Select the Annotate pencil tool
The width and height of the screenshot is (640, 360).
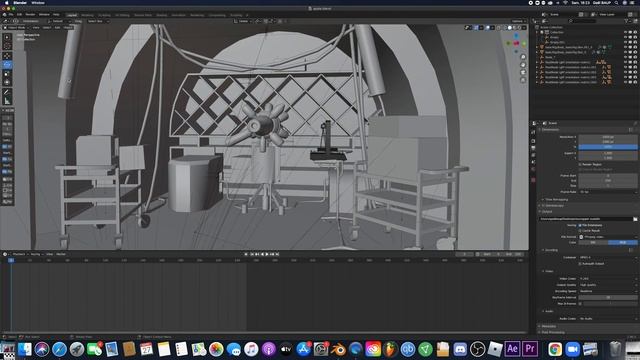pyautogui.click(x=7, y=92)
